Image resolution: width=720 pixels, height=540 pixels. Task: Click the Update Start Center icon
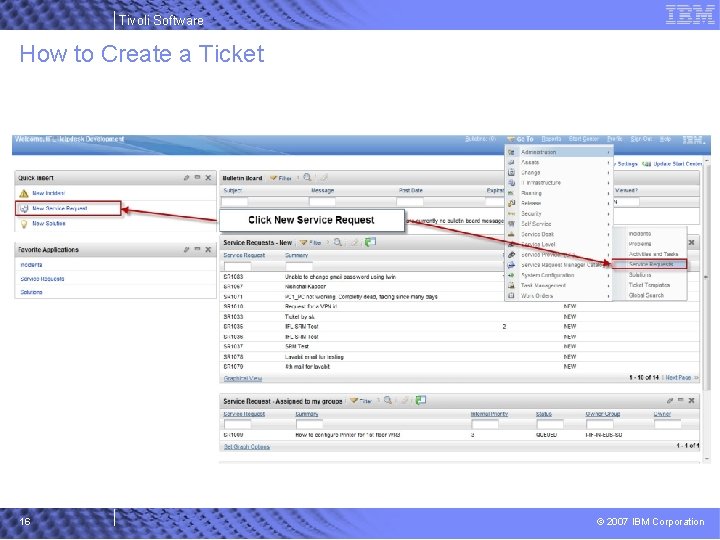pyautogui.click(x=647, y=164)
